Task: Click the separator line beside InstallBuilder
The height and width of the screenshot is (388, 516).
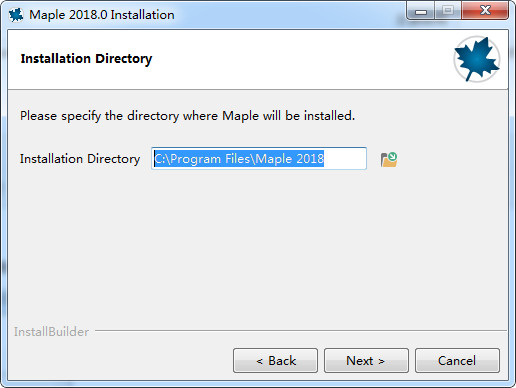Action: tap(301, 331)
